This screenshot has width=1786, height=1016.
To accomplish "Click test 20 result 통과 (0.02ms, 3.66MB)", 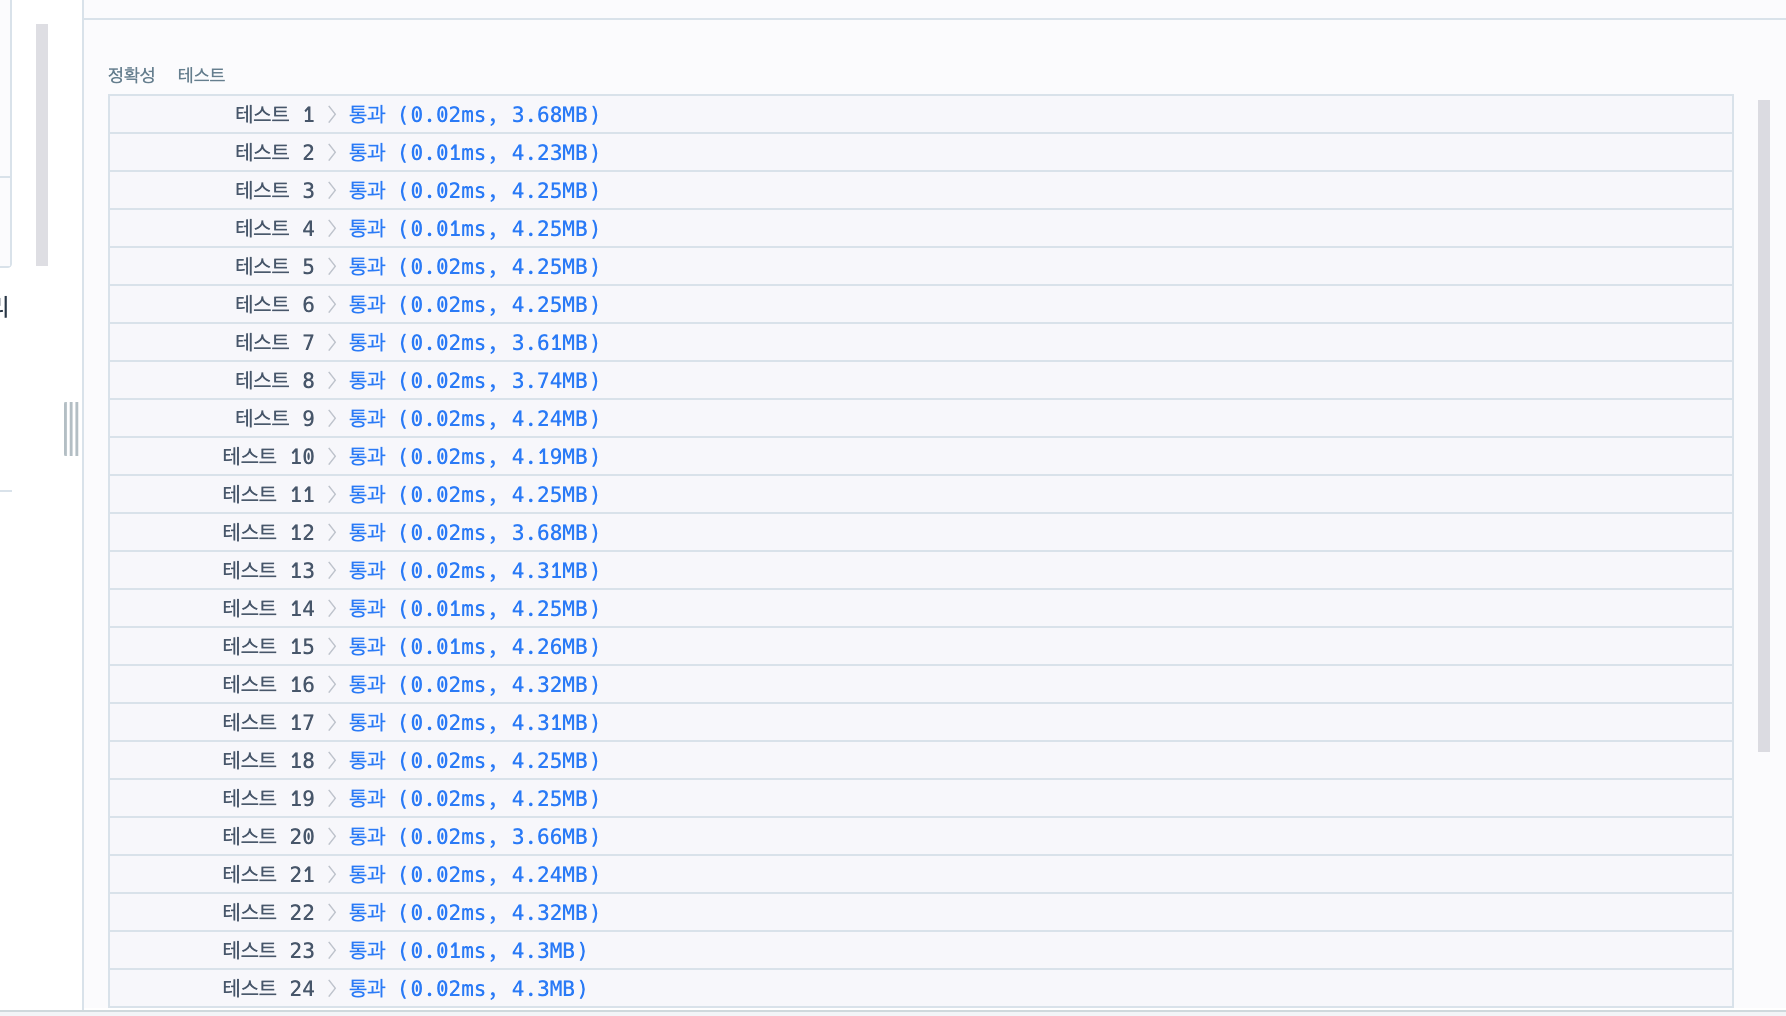I will [x=474, y=837].
